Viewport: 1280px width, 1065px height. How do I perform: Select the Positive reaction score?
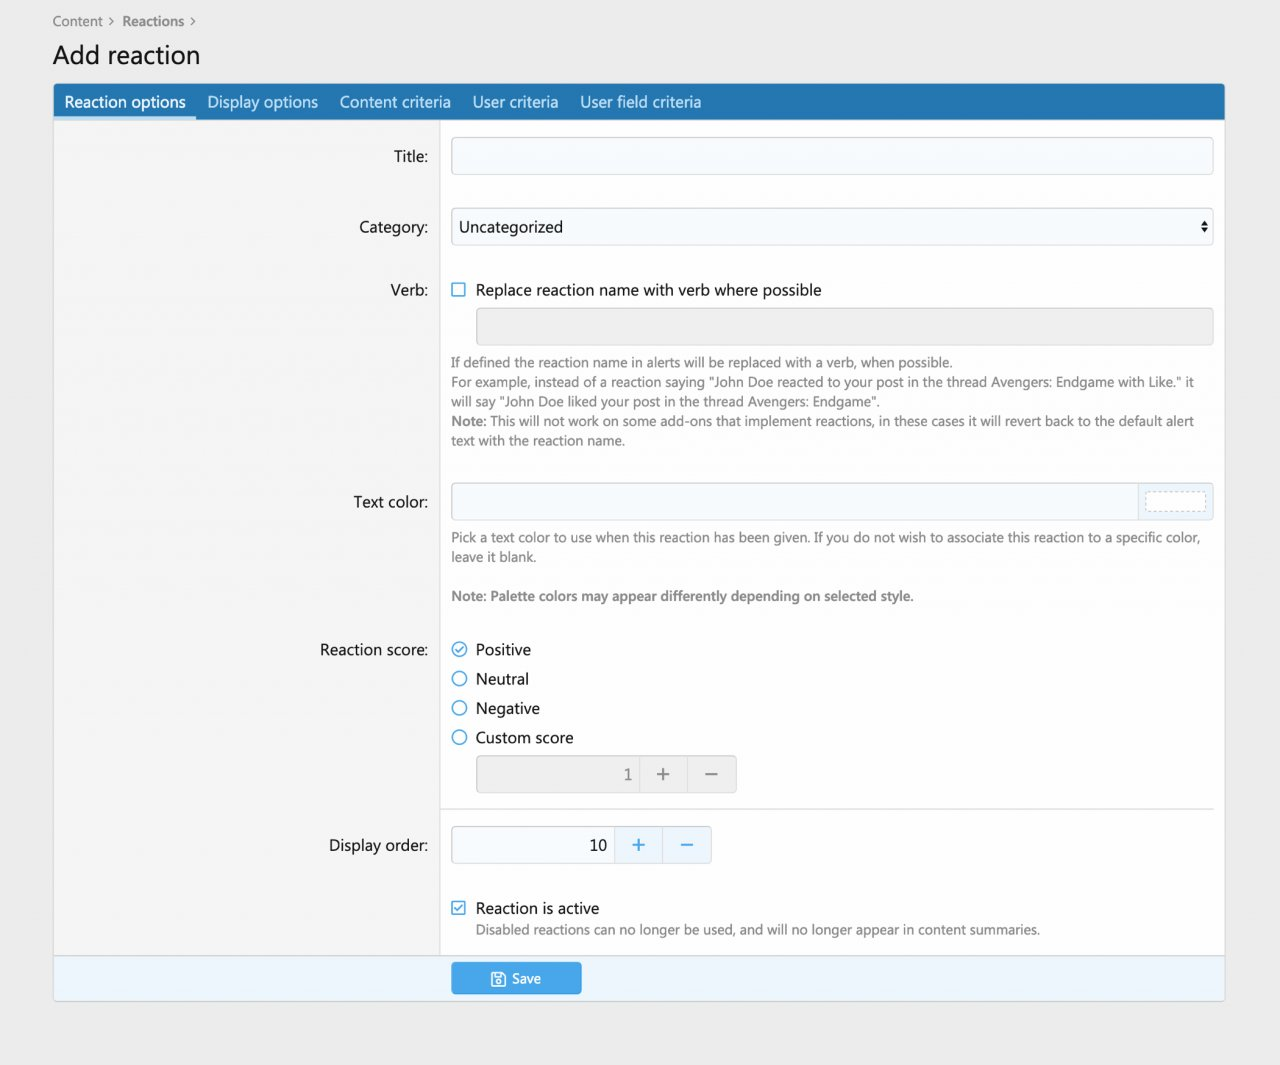460,650
